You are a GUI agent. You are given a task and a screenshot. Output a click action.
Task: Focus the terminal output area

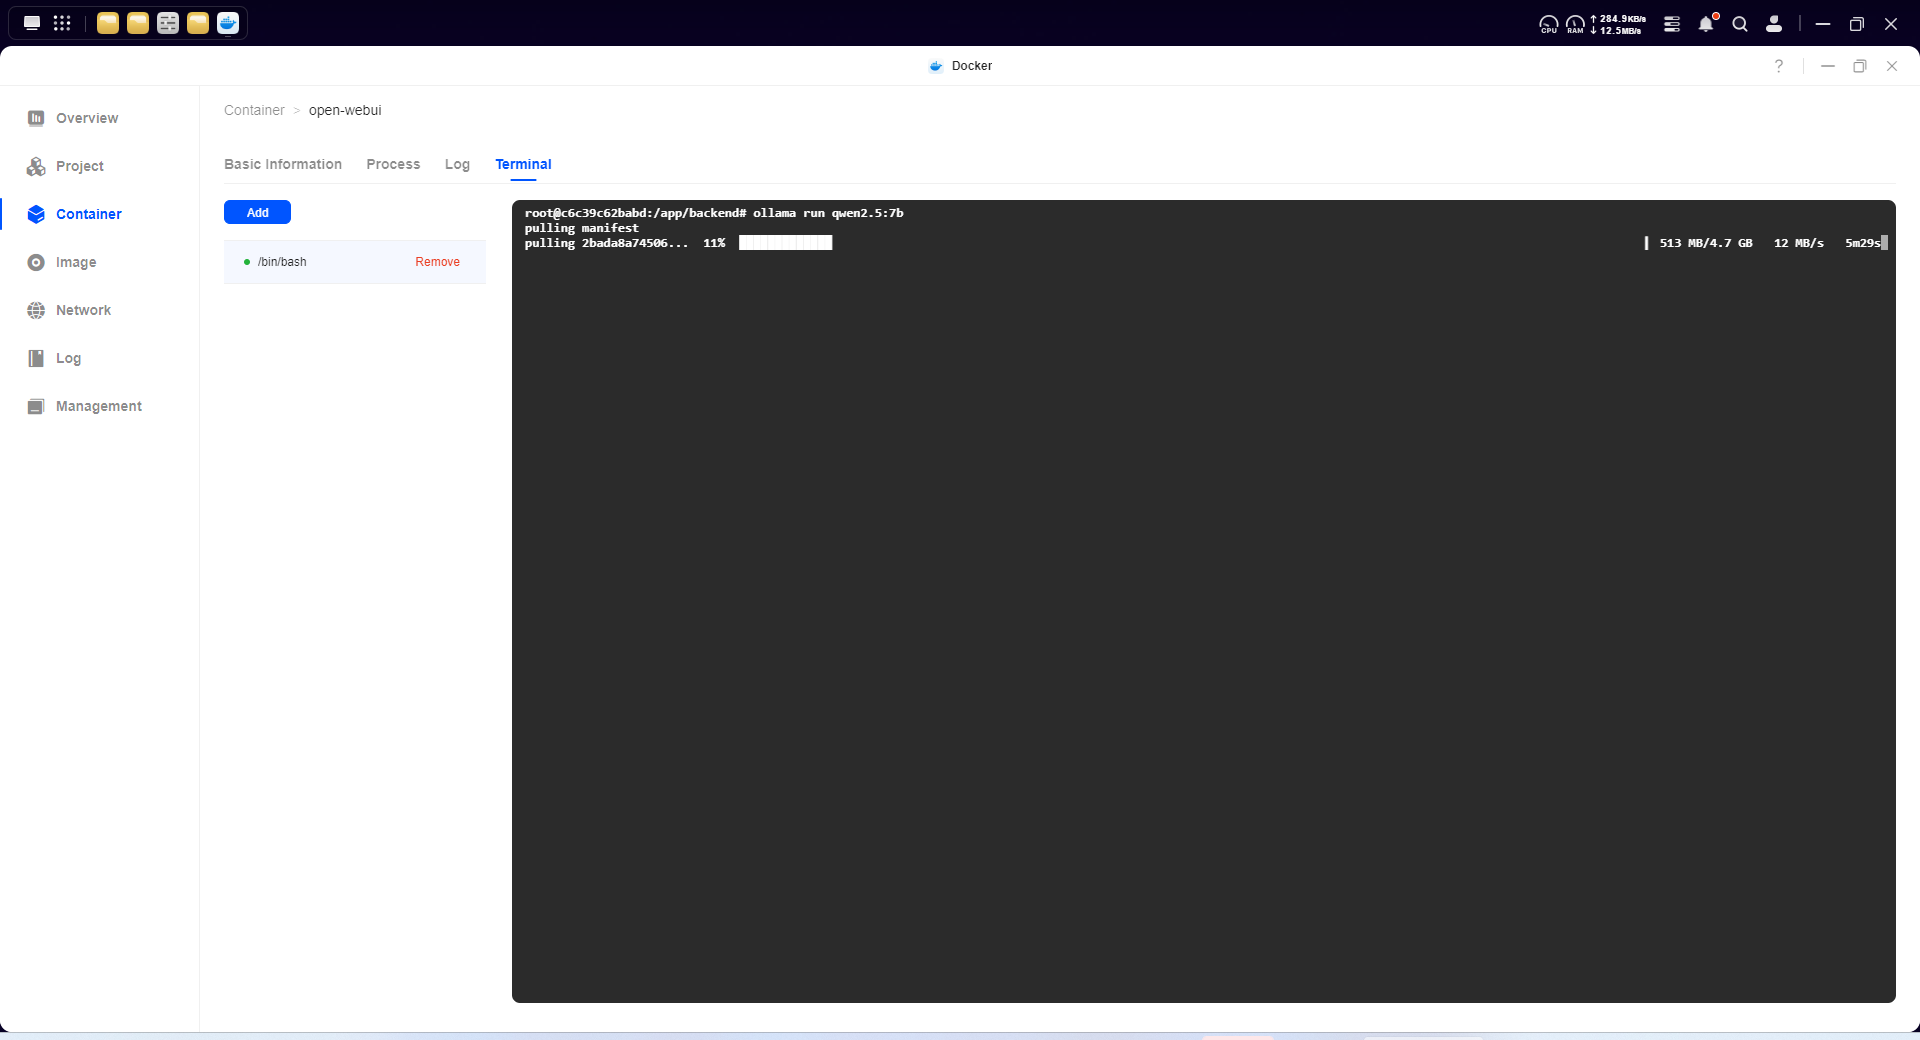click(1203, 600)
